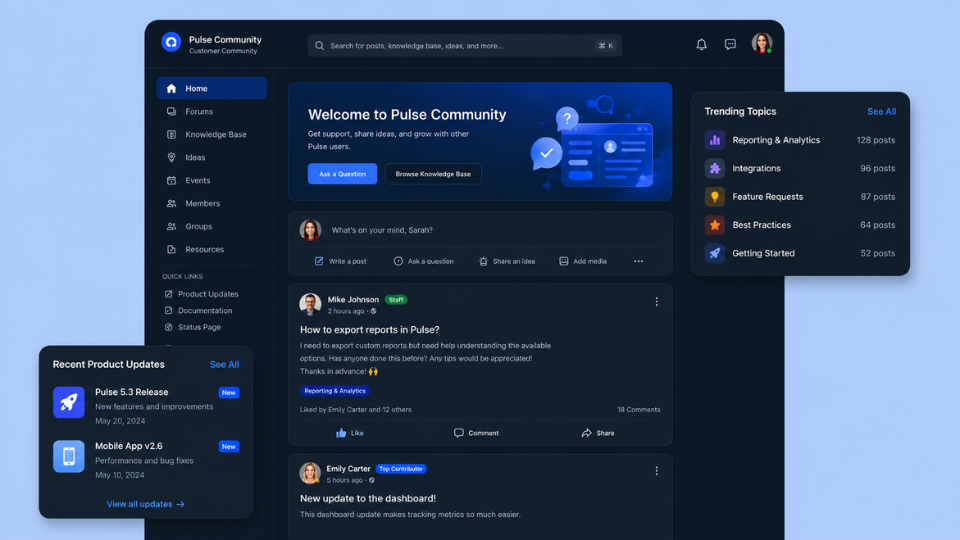Open Feature Requests lightbulb icon
960x540 pixels.
[x=714, y=197]
